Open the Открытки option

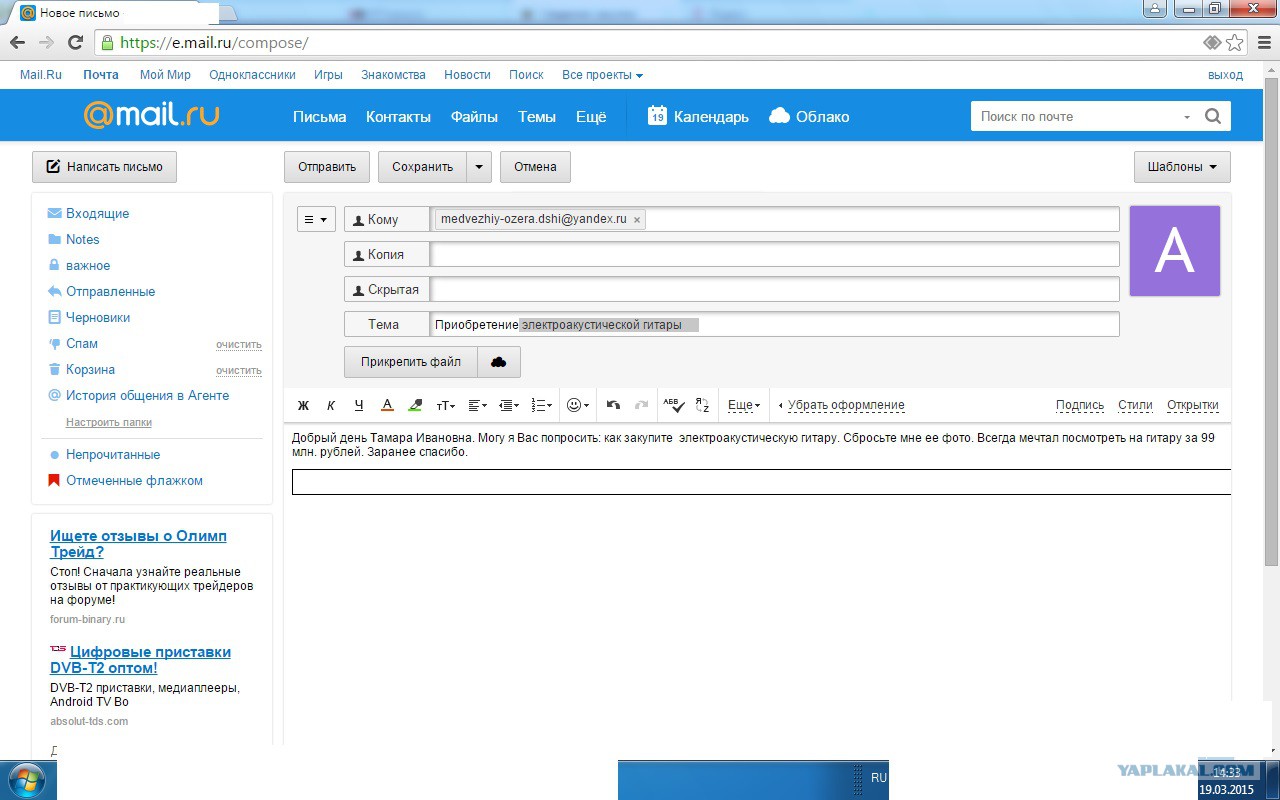tap(1192, 406)
